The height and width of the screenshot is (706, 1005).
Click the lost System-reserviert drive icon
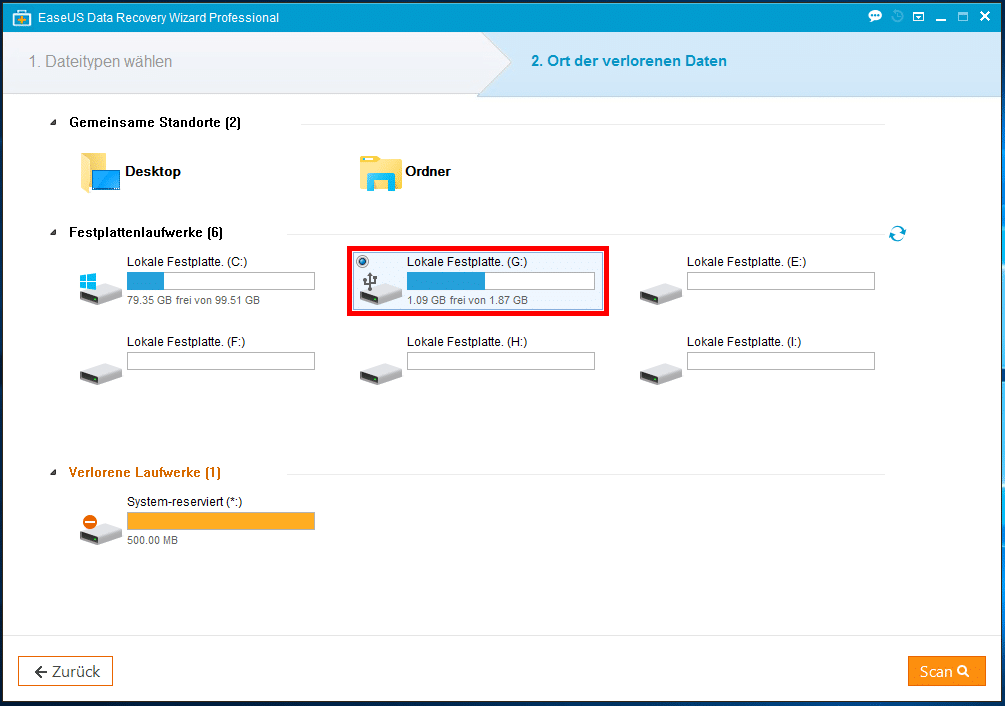100,530
